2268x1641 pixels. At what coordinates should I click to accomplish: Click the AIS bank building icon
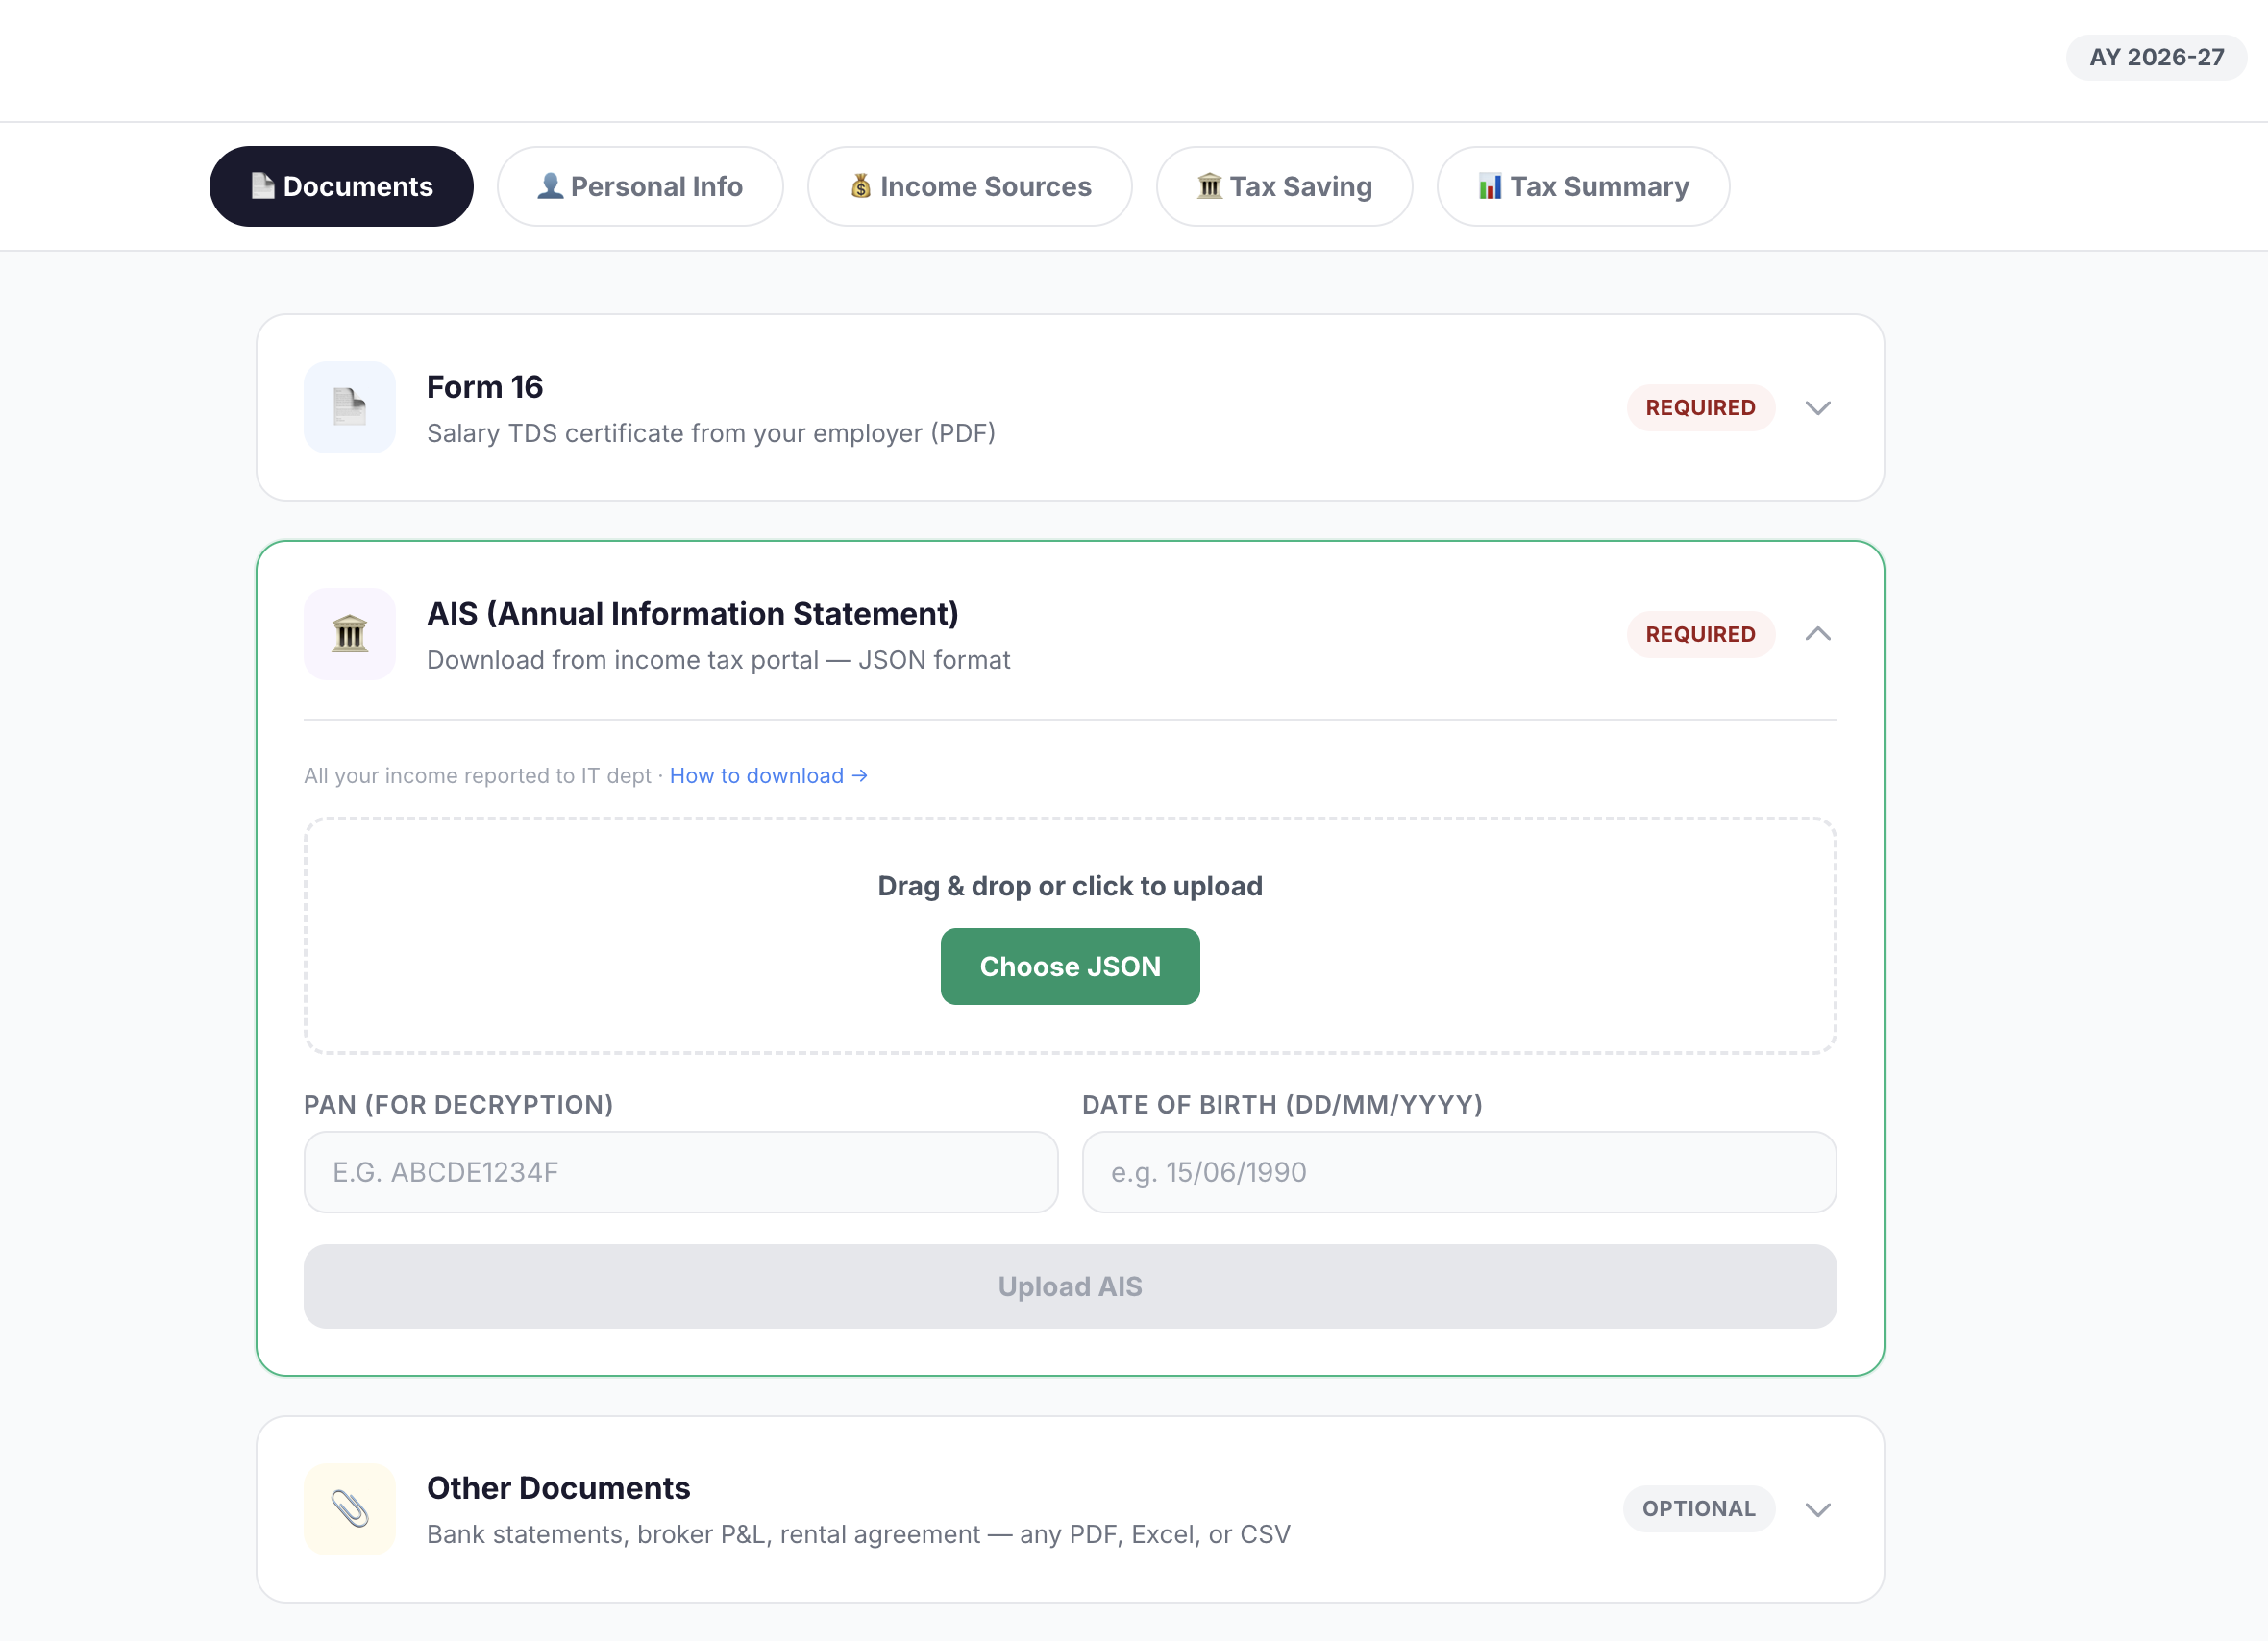pyautogui.click(x=349, y=634)
